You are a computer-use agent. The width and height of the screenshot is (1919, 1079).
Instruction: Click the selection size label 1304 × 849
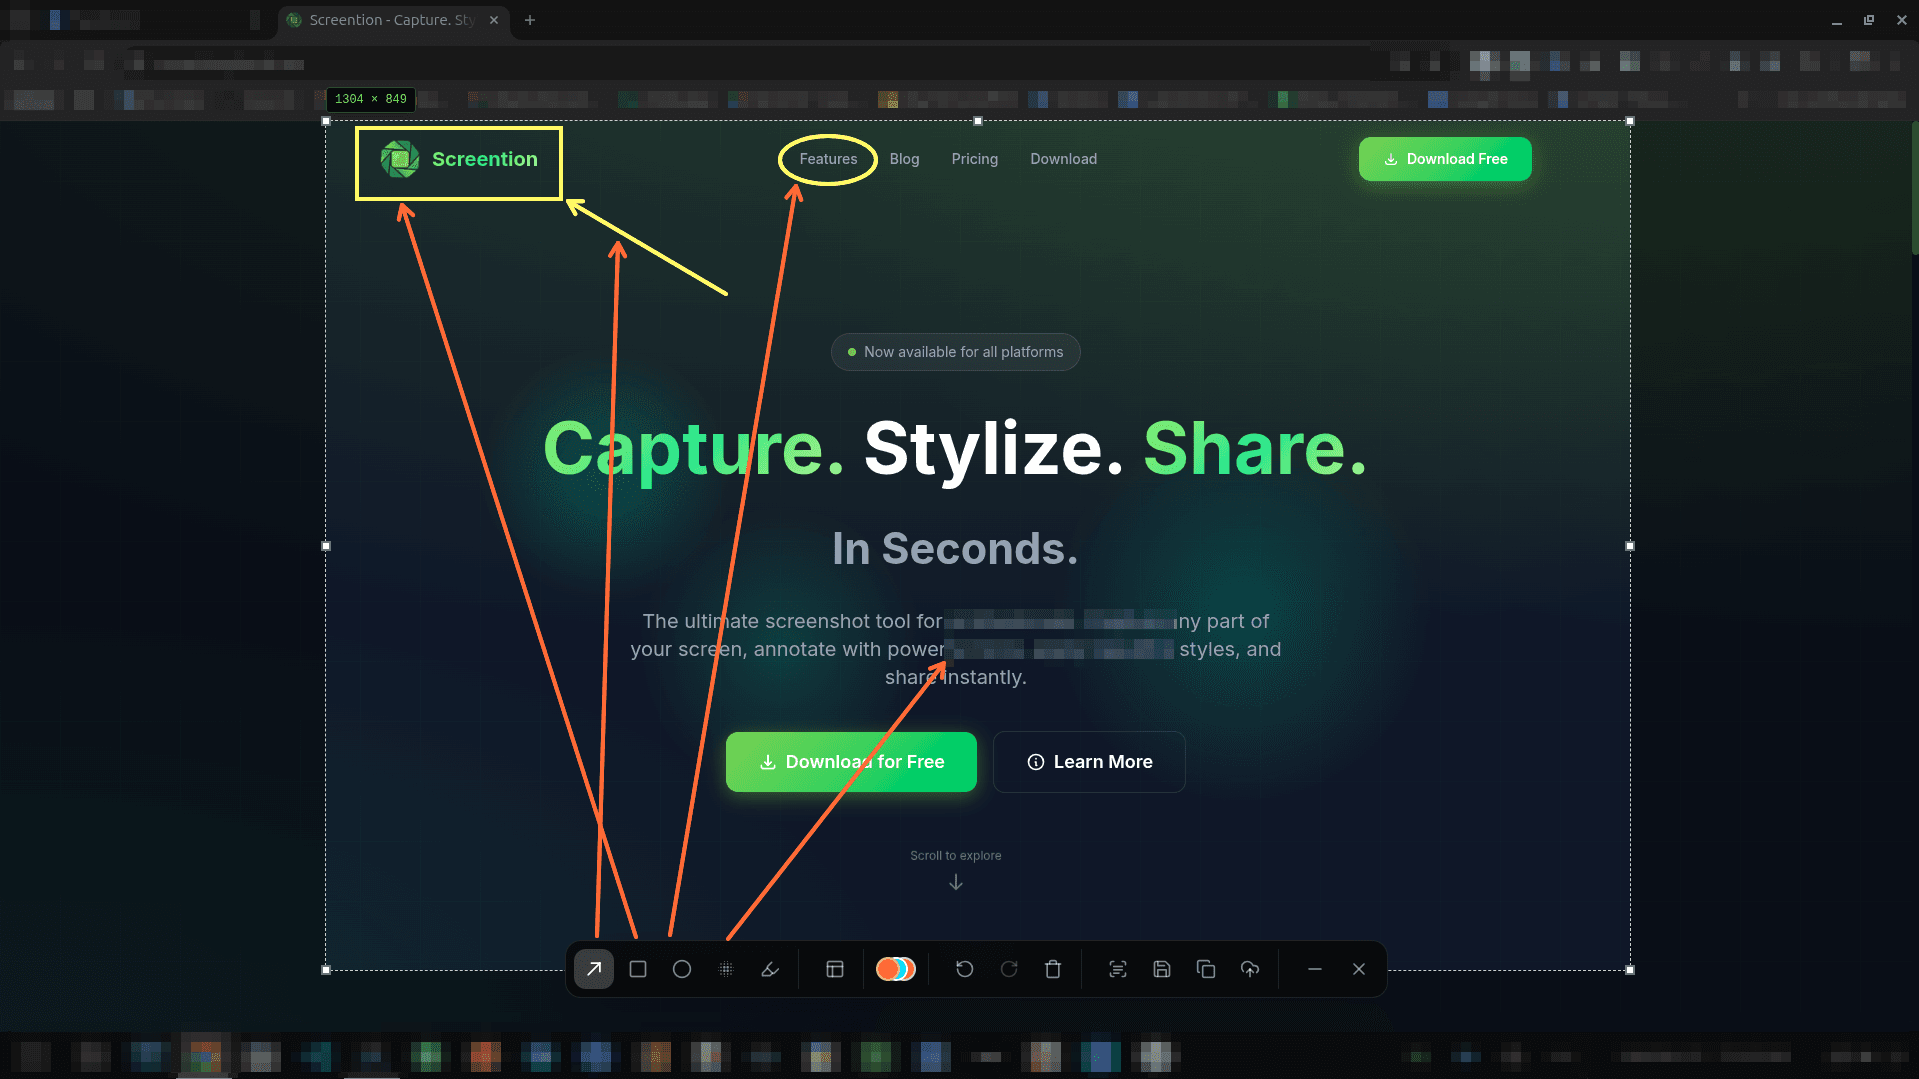(371, 99)
